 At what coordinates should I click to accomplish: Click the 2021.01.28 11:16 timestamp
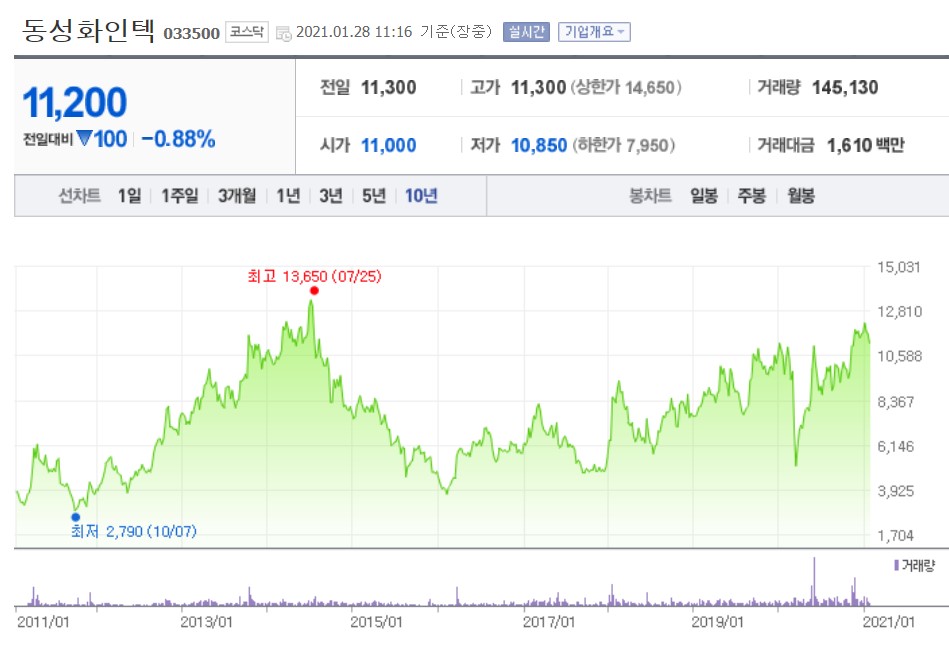pyautogui.click(x=354, y=32)
